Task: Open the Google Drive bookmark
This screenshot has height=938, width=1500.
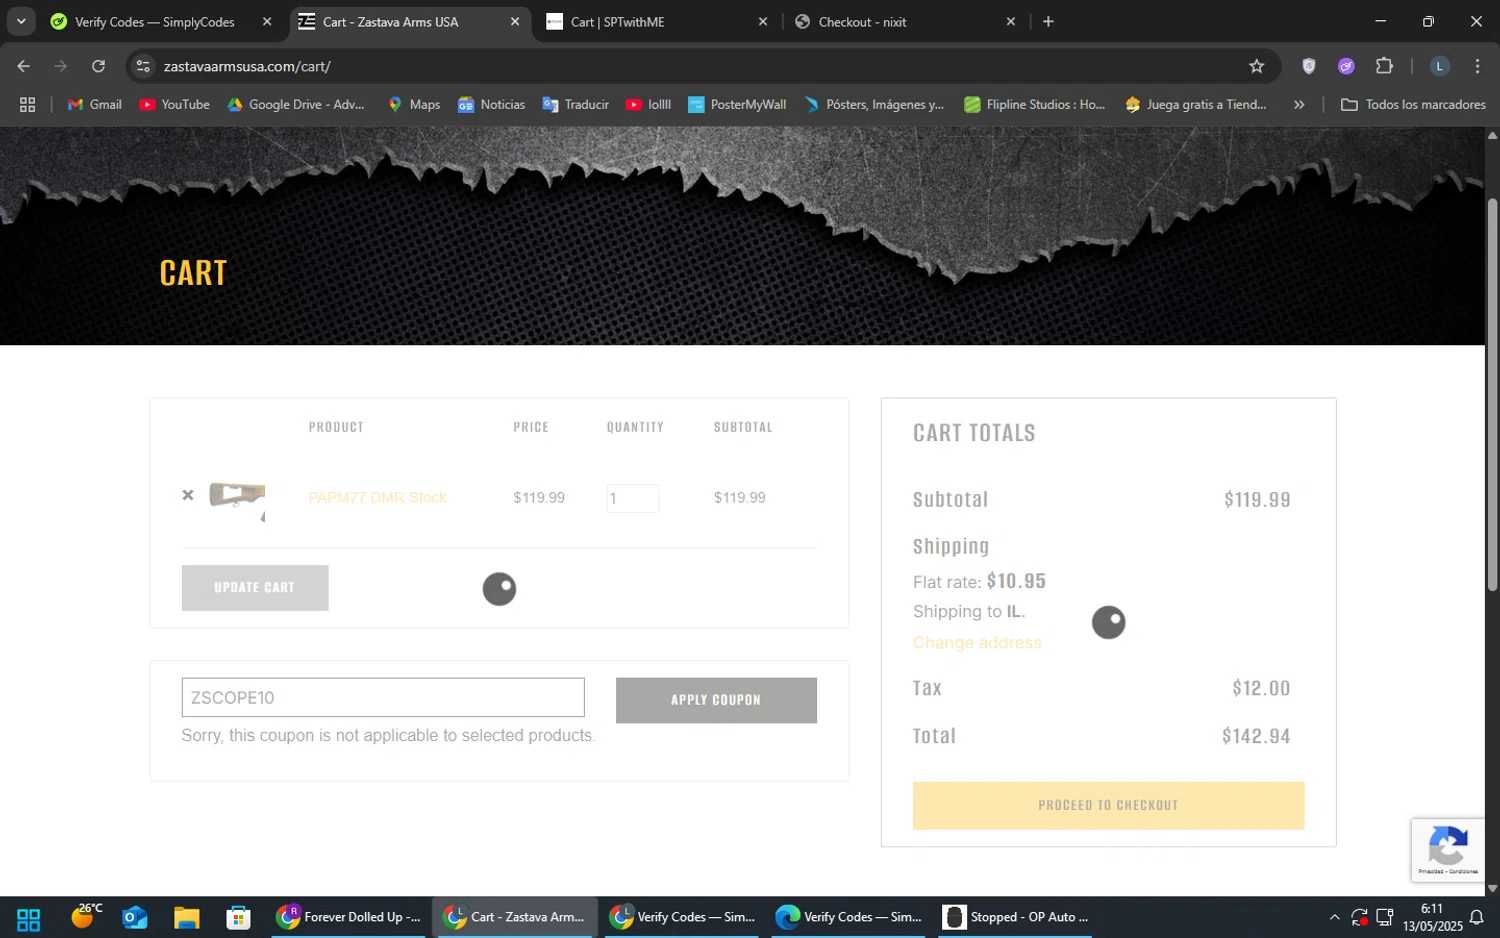Action: (296, 104)
